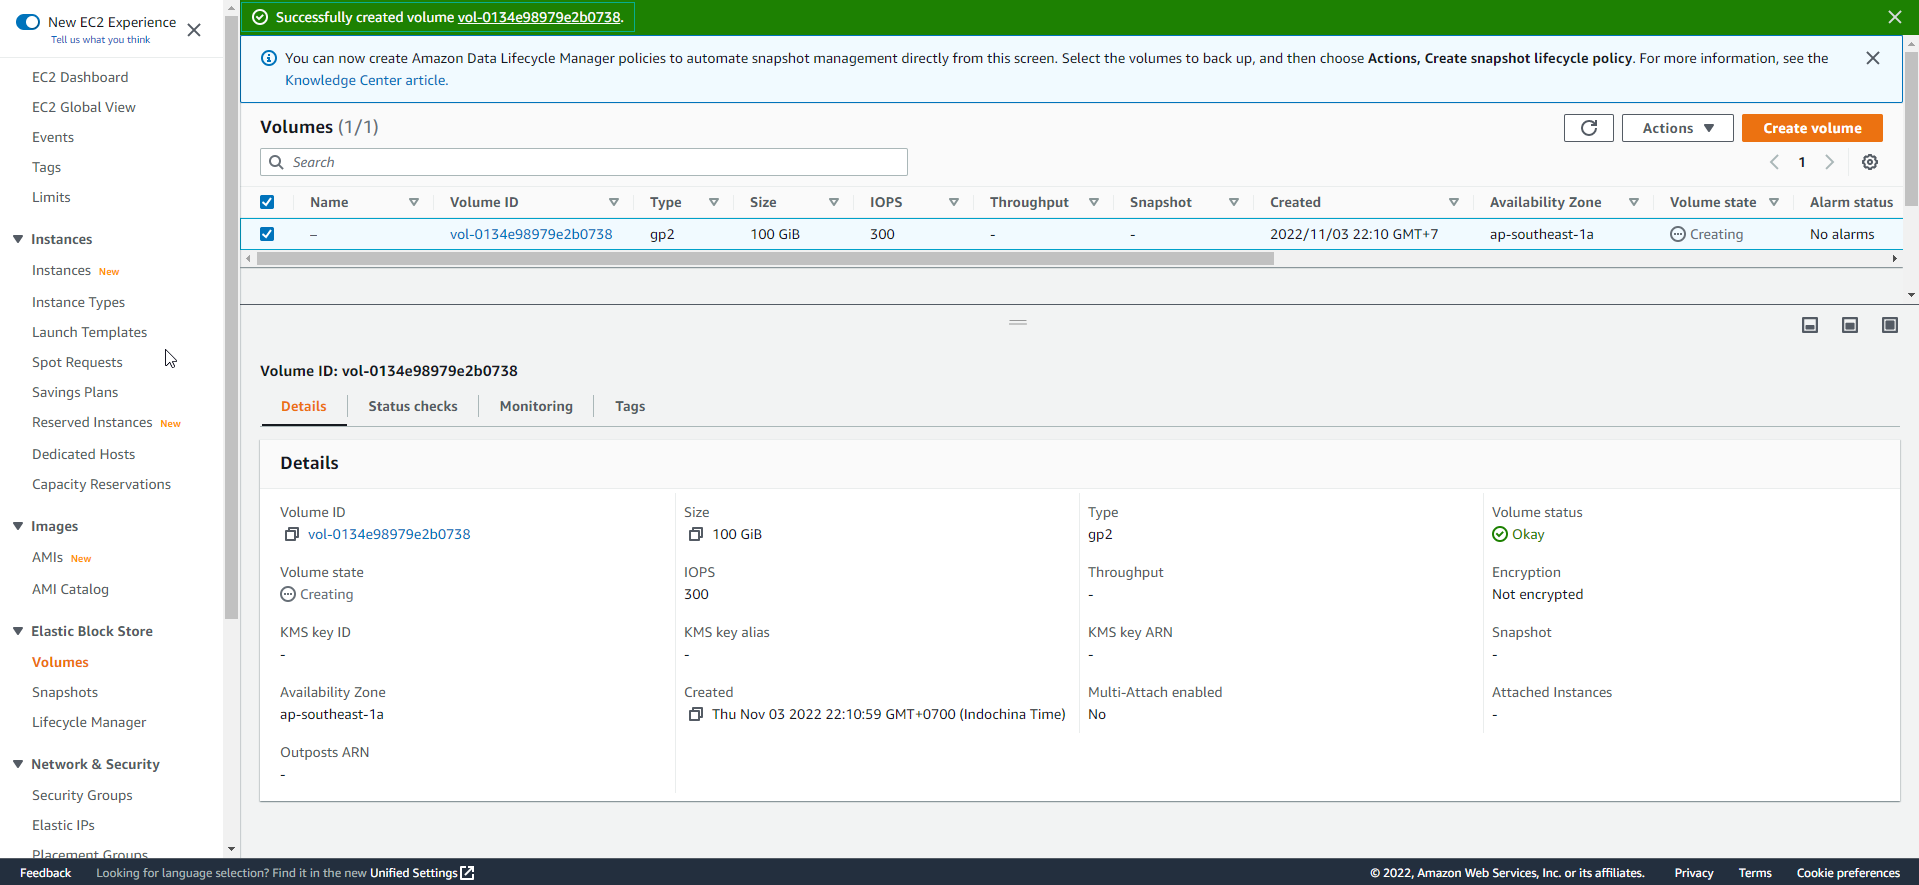Switch to the Tags tab
Viewport: 1919px width, 885px height.
point(630,406)
